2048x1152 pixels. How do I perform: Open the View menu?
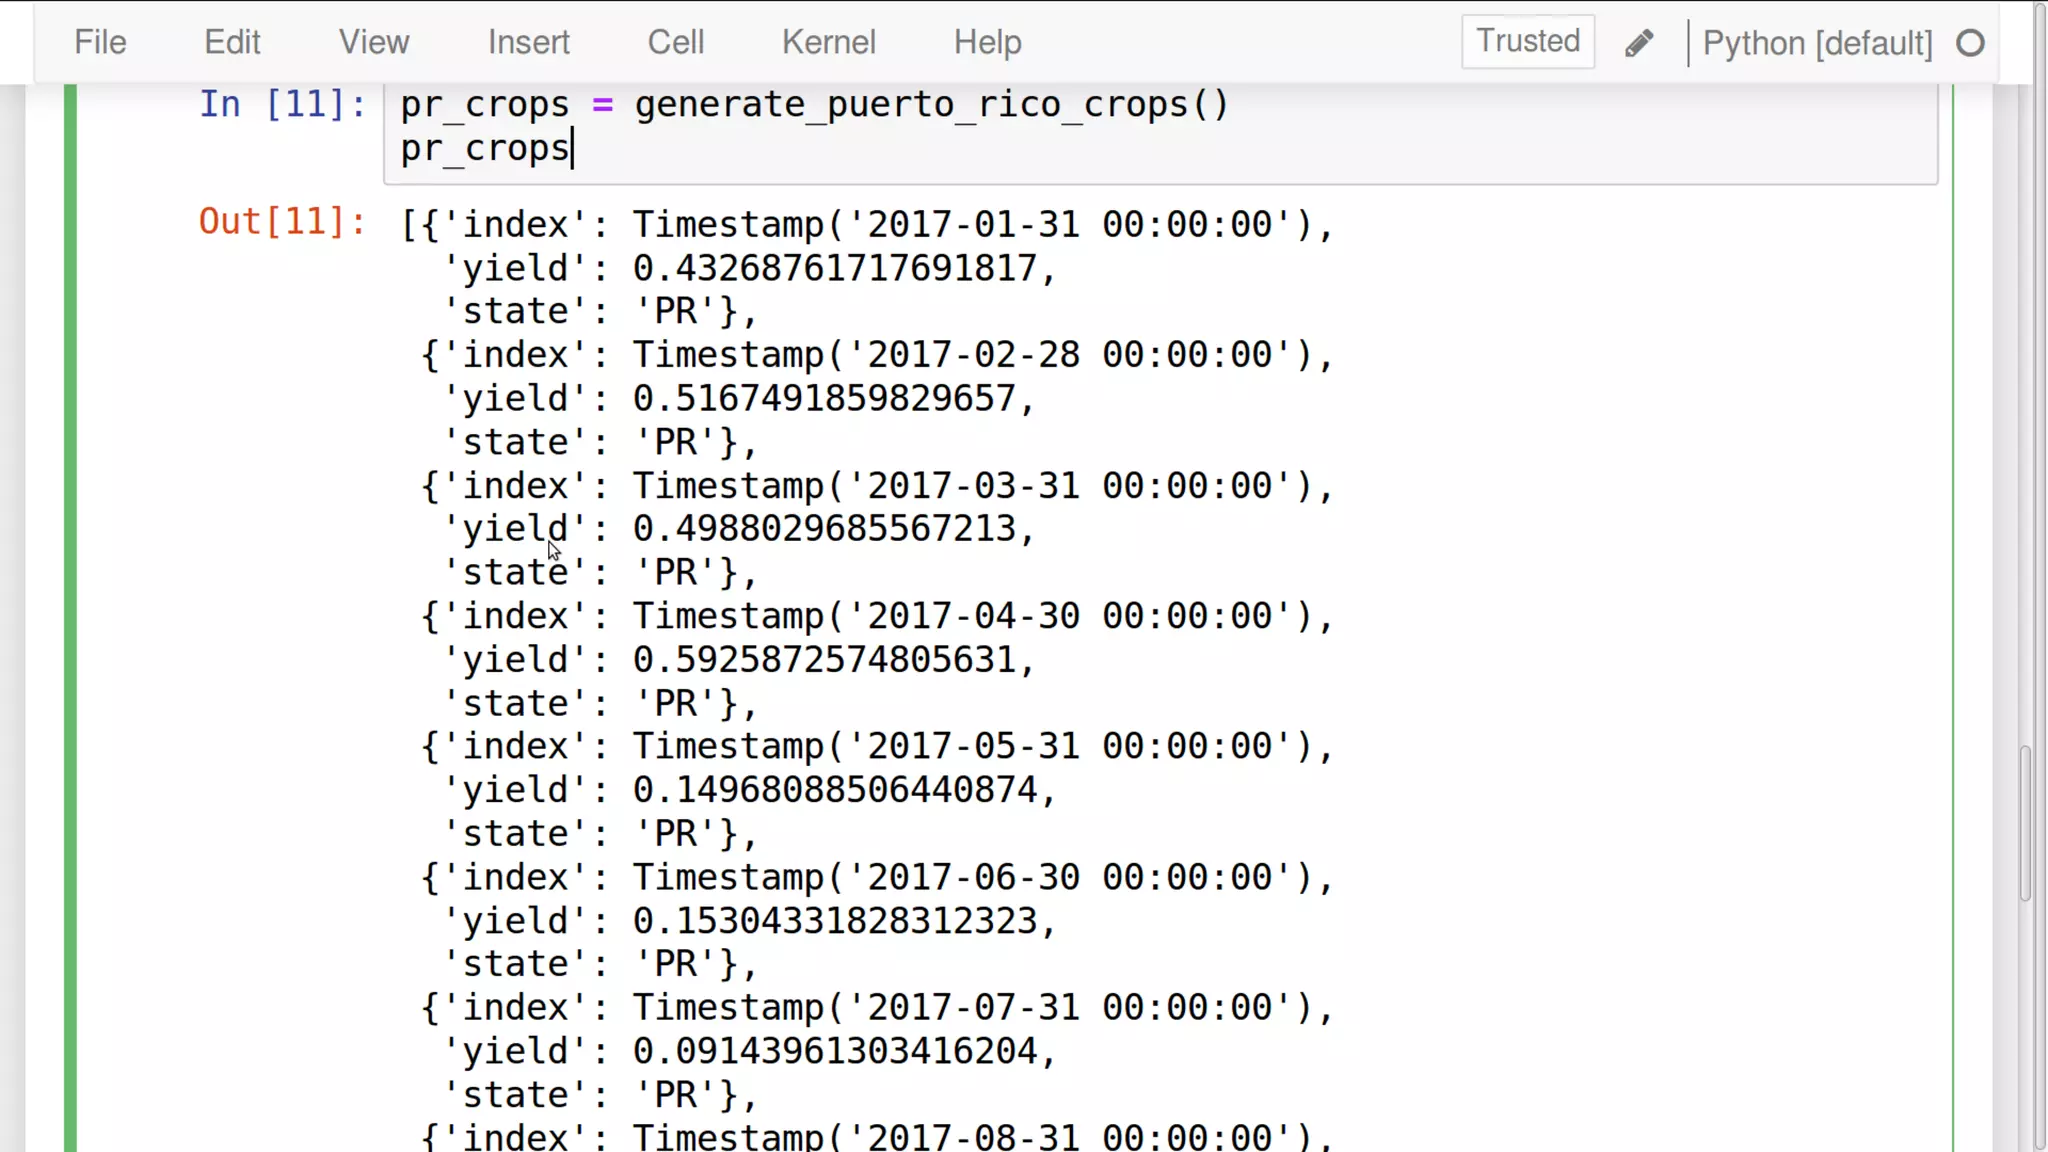click(x=374, y=42)
